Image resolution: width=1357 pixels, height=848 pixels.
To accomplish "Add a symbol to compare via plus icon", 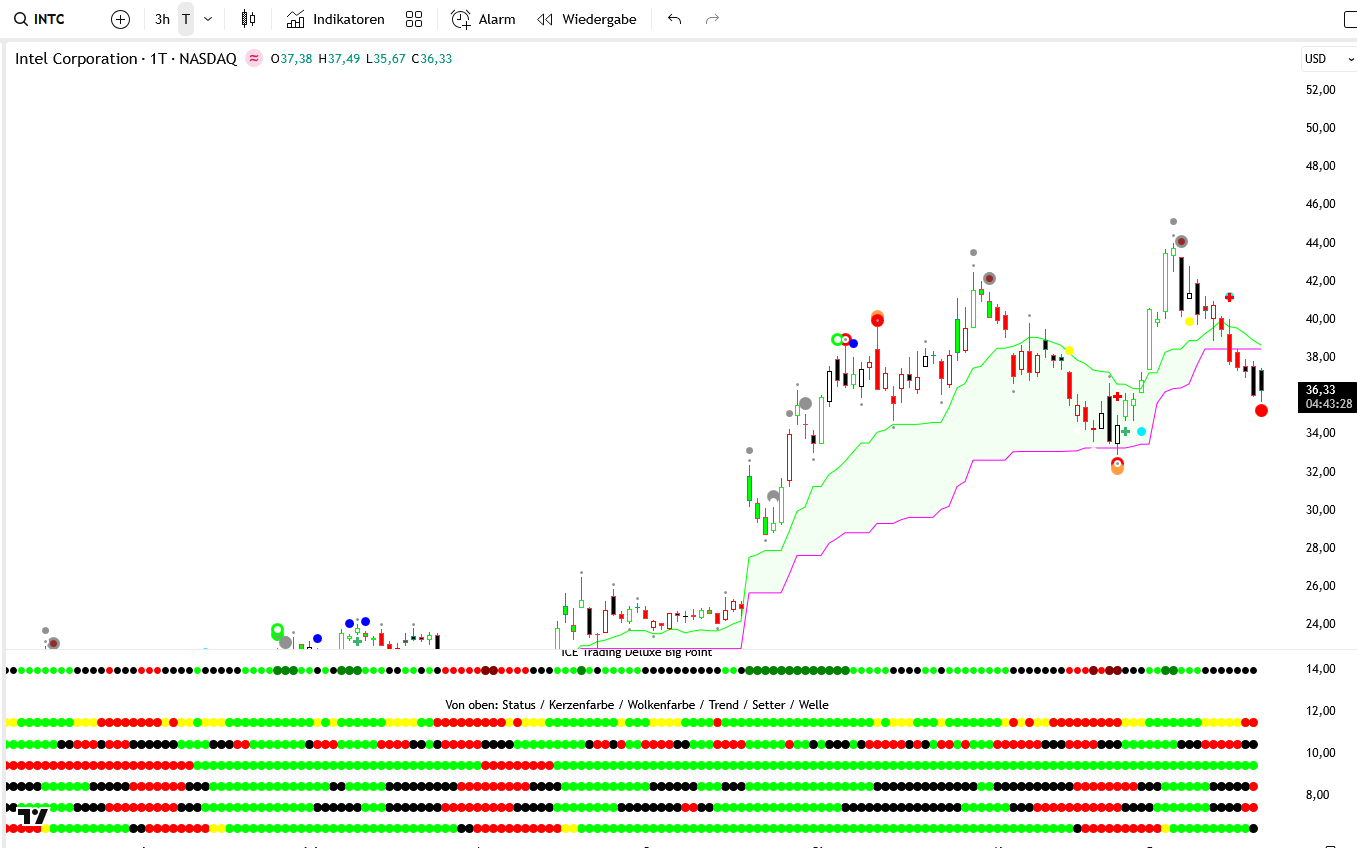I will pos(120,19).
